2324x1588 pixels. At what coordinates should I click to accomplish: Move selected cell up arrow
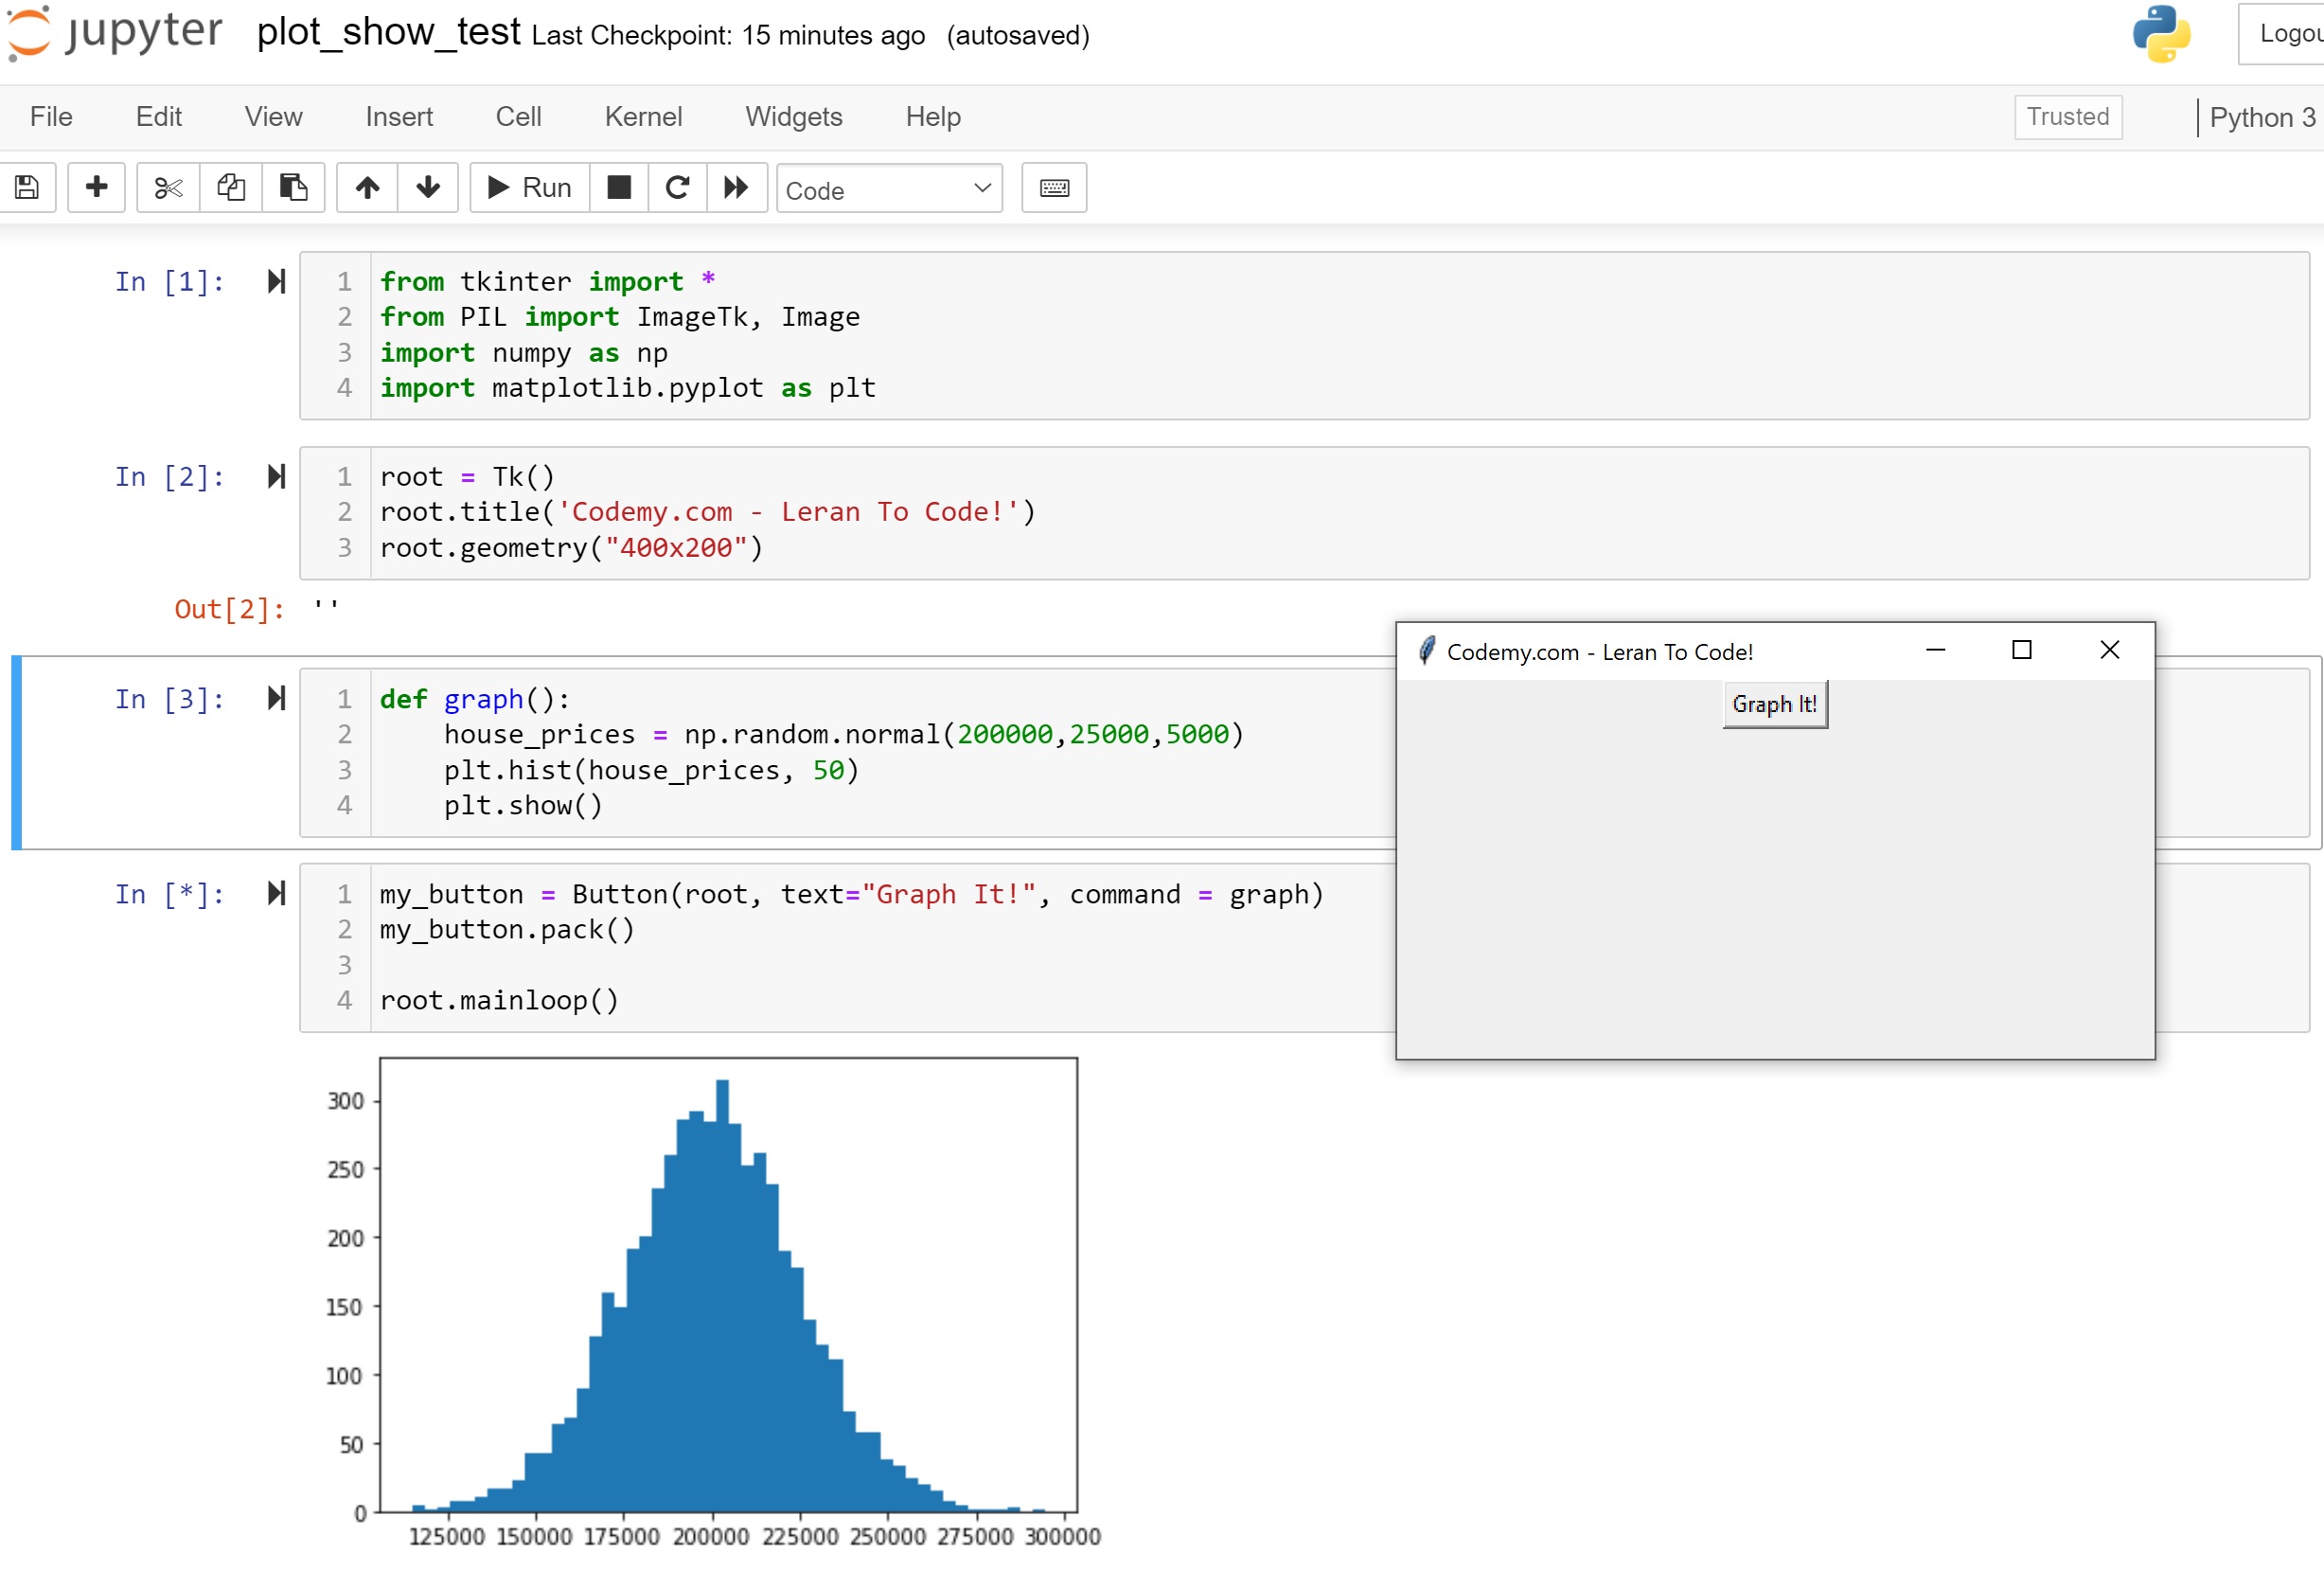pyautogui.click(x=367, y=187)
